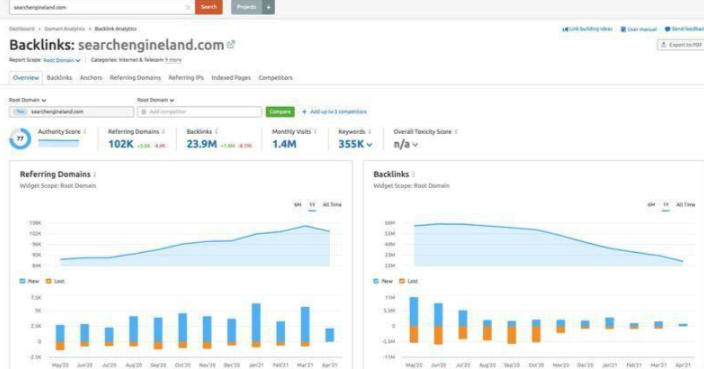The height and width of the screenshot is (369, 704).
Task: Toggle Lost checkbox in Backlinks chart
Action: pyautogui.click(x=402, y=281)
